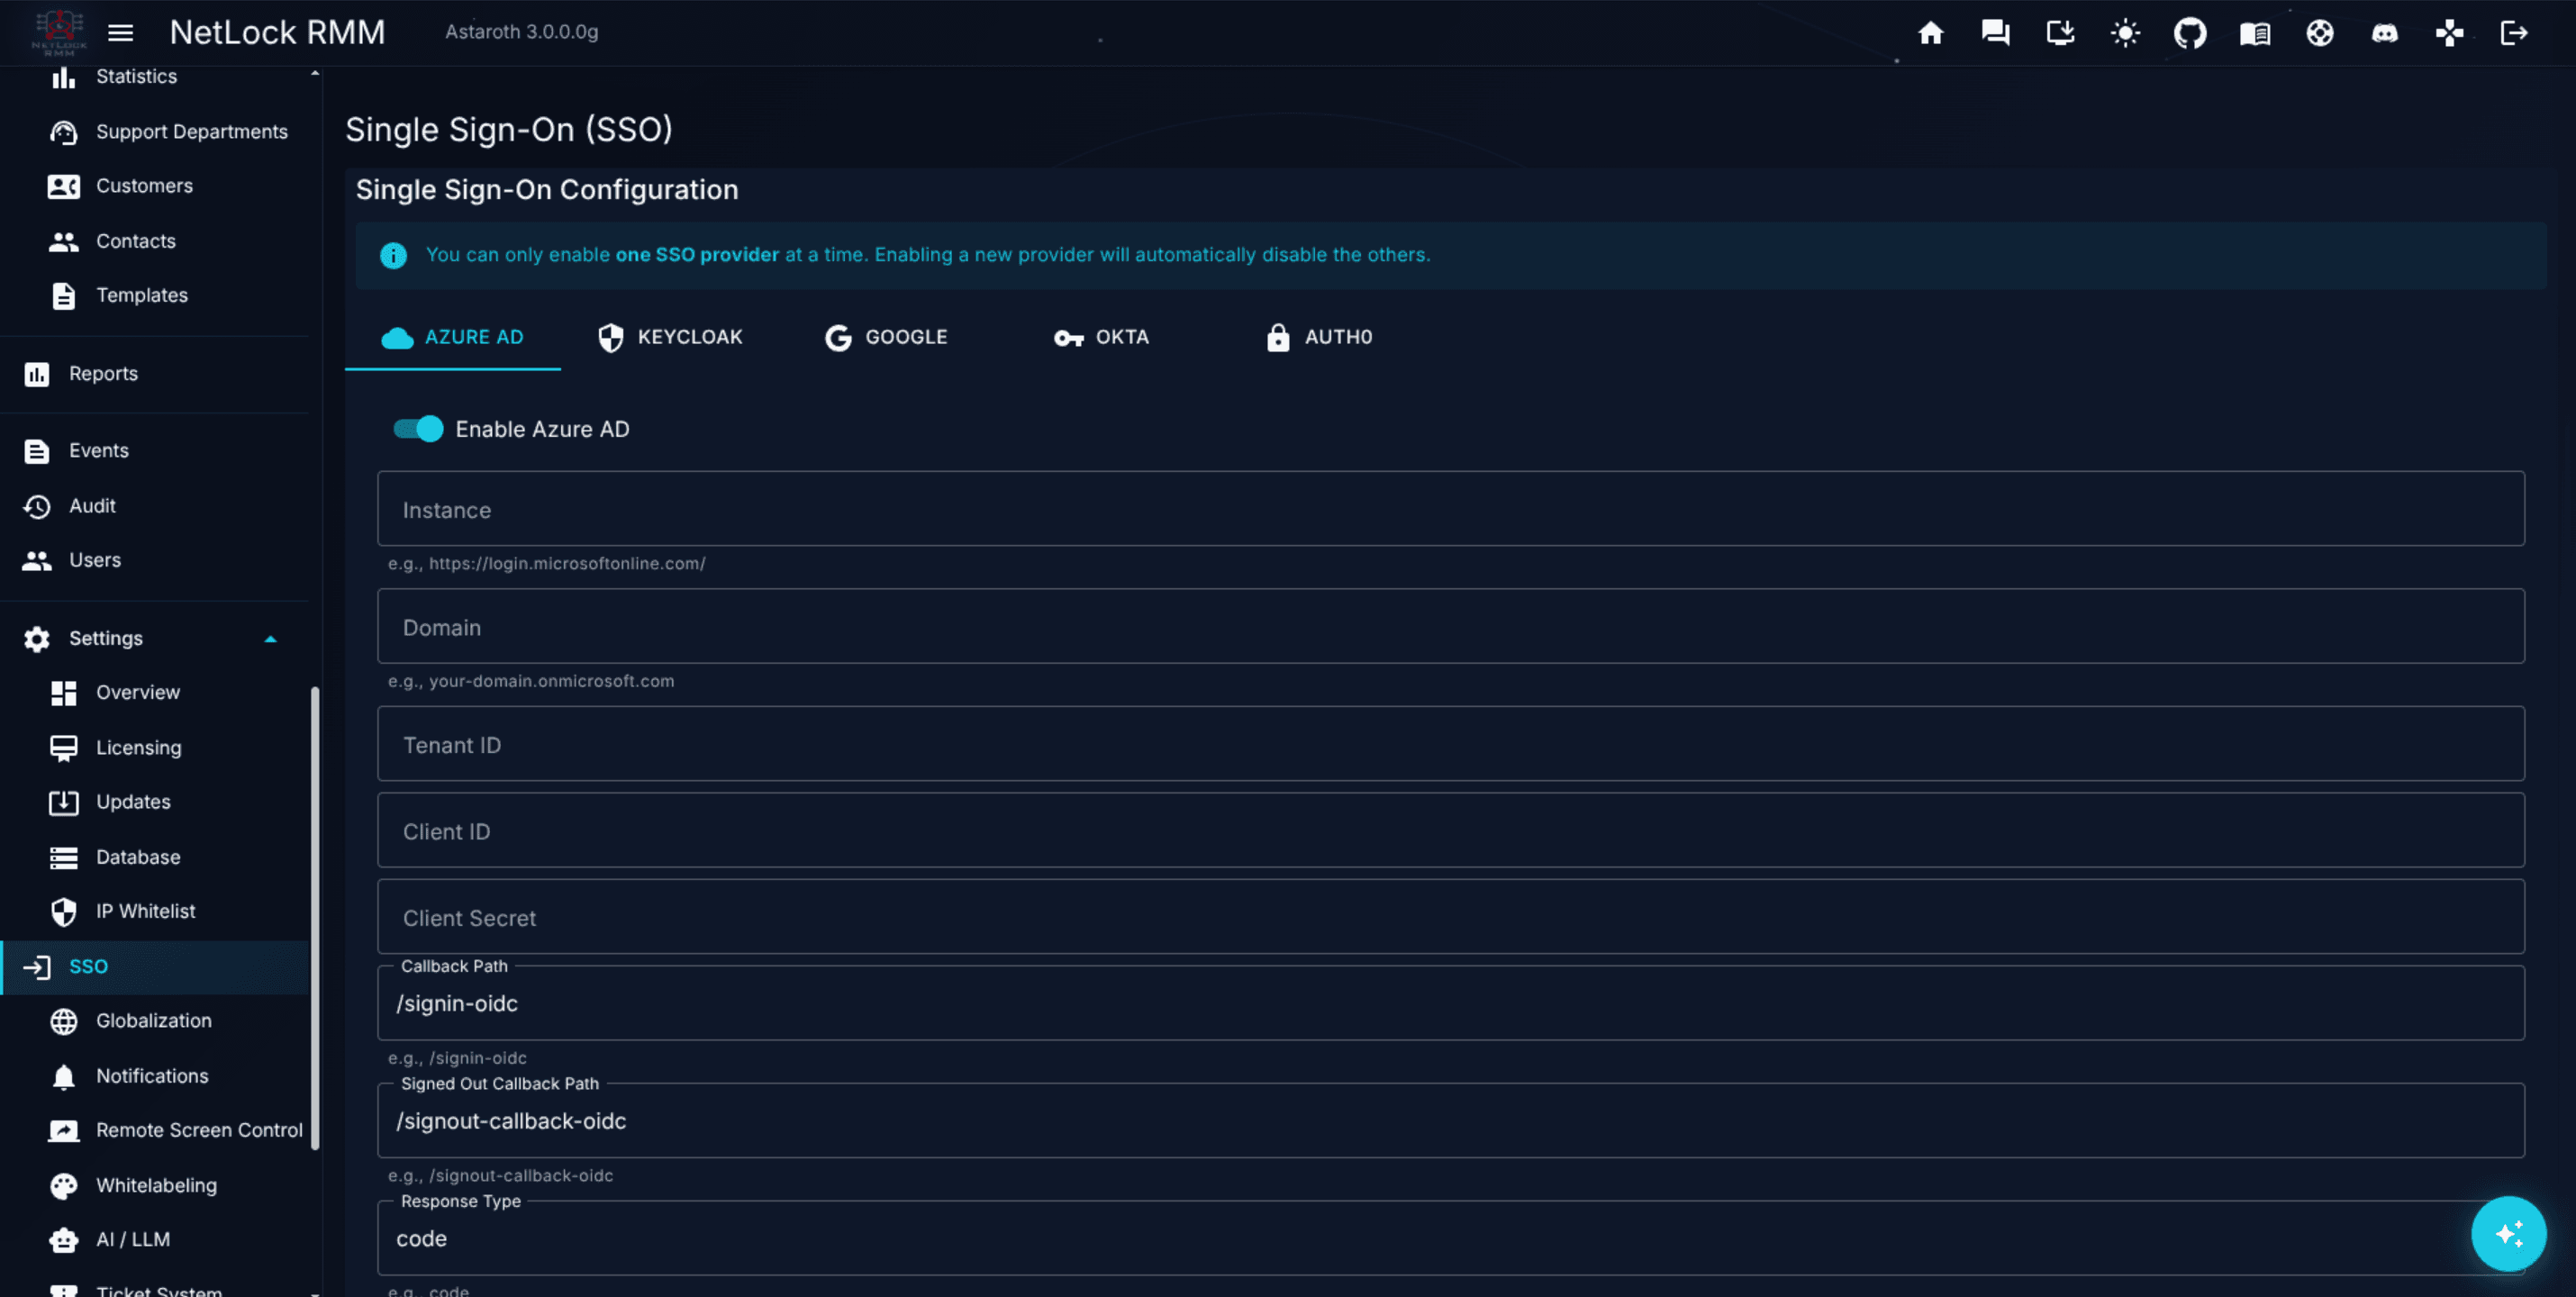
Task: Click the Single Sign-On (SSO) heading
Action: click(x=508, y=130)
